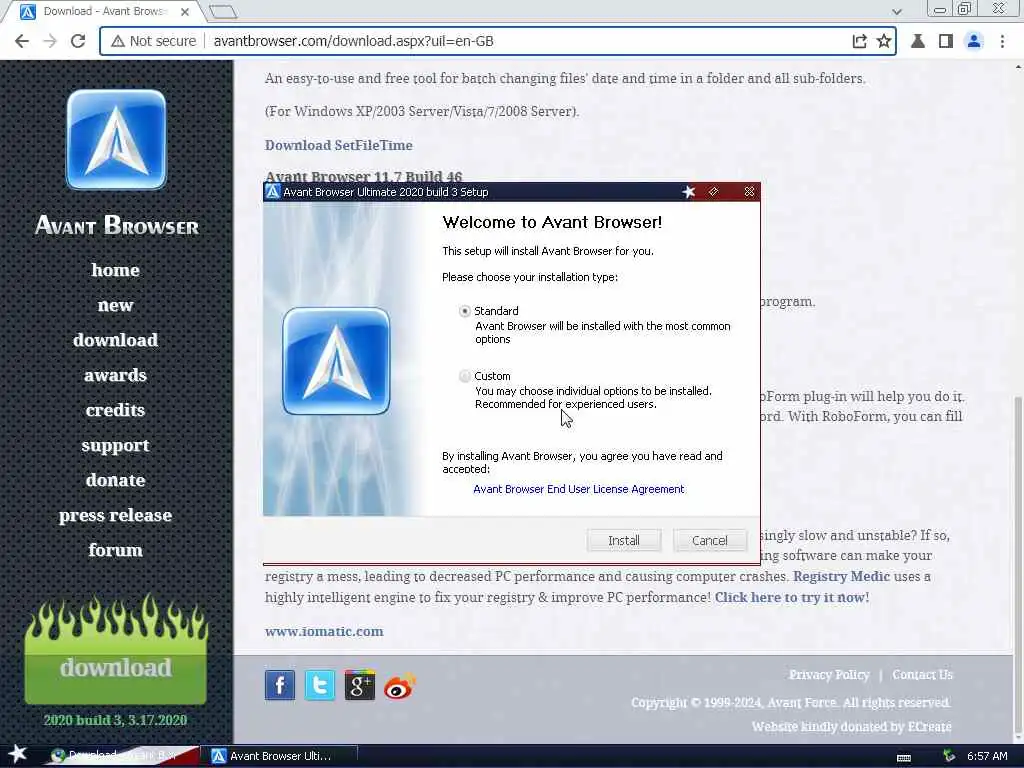
Task: Open a new browser tab
Action: pyautogui.click(x=223, y=12)
